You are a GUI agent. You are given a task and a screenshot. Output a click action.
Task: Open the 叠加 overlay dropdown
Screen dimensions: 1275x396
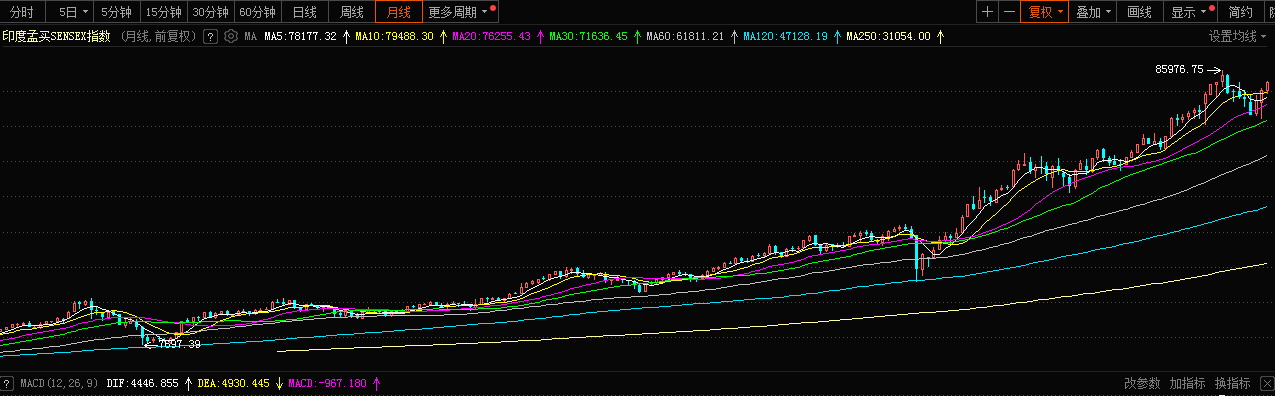[1094, 12]
